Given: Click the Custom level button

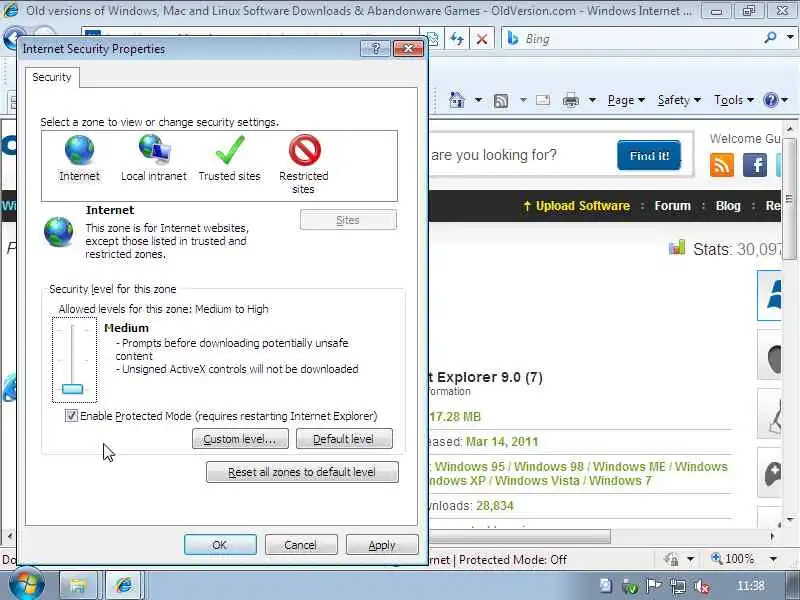Looking at the screenshot, I should coord(240,439).
